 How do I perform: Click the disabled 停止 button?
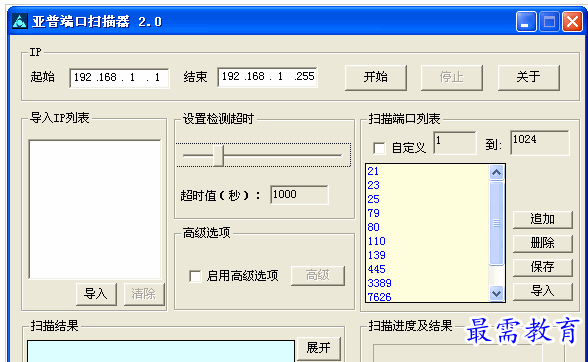452,78
